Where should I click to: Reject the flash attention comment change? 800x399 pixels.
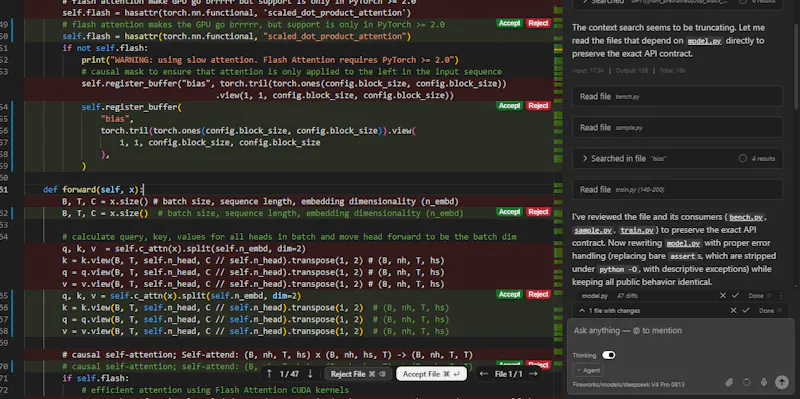(x=538, y=23)
